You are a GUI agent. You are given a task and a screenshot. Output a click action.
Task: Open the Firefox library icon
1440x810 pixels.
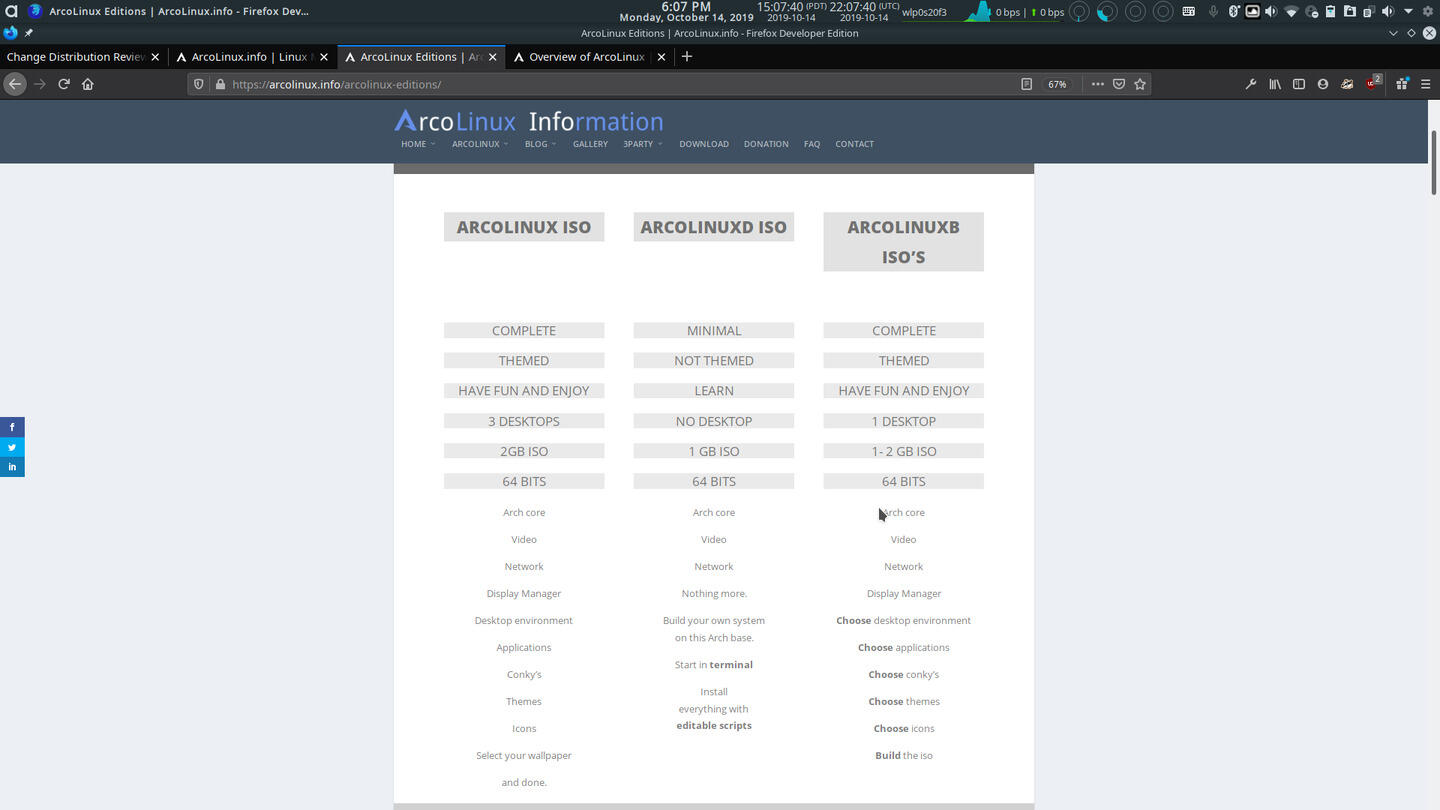[x=1275, y=84]
